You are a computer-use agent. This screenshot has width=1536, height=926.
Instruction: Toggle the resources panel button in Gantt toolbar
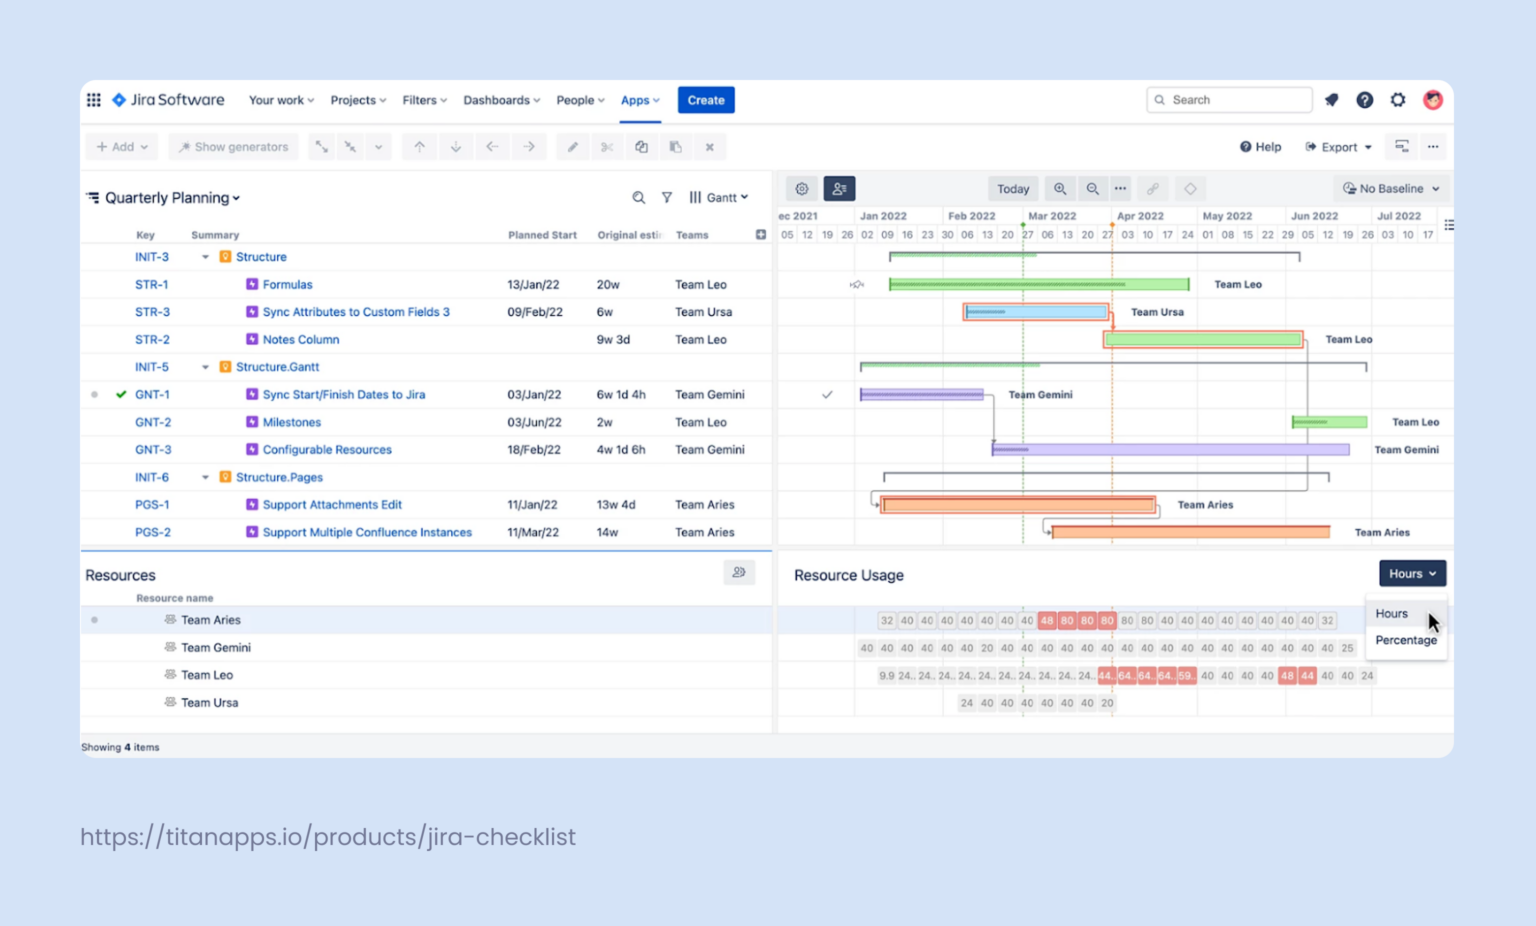tap(839, 188)
